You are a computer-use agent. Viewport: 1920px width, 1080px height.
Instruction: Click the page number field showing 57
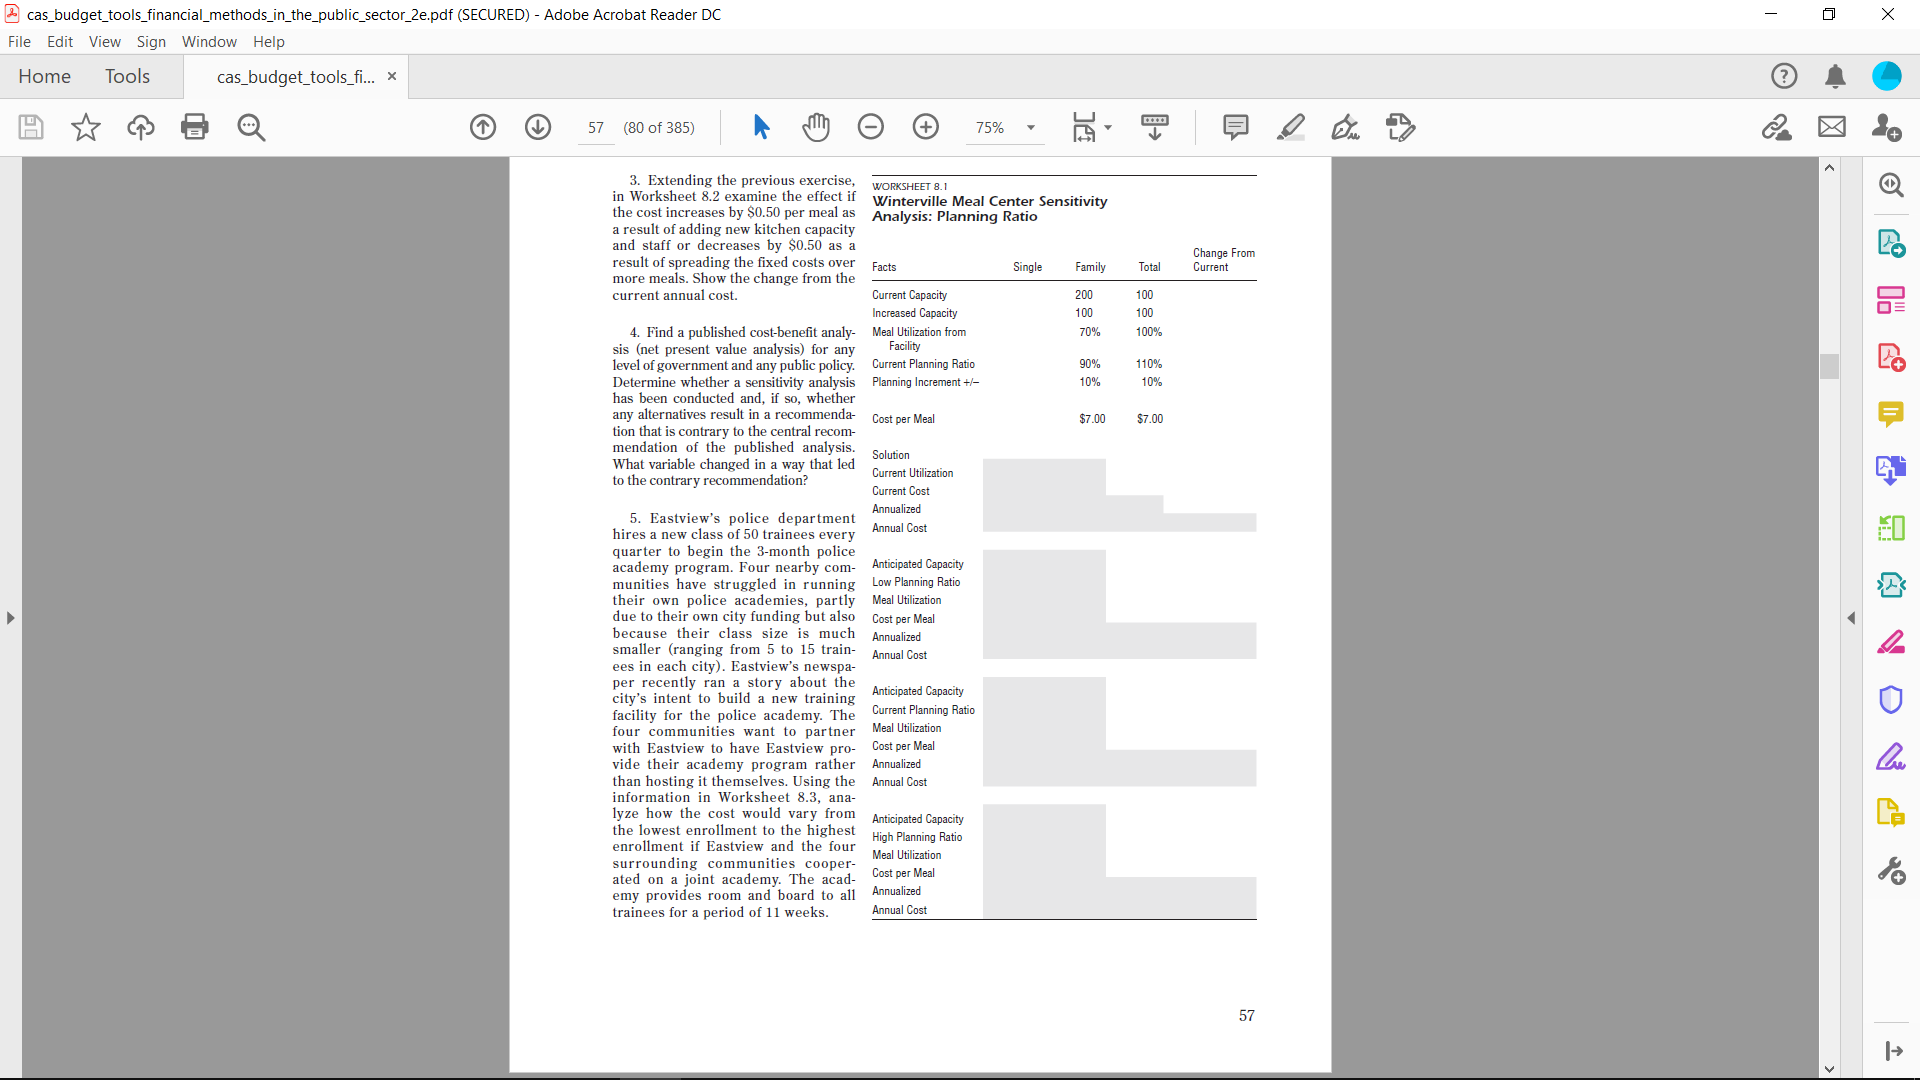click(596, 128)
